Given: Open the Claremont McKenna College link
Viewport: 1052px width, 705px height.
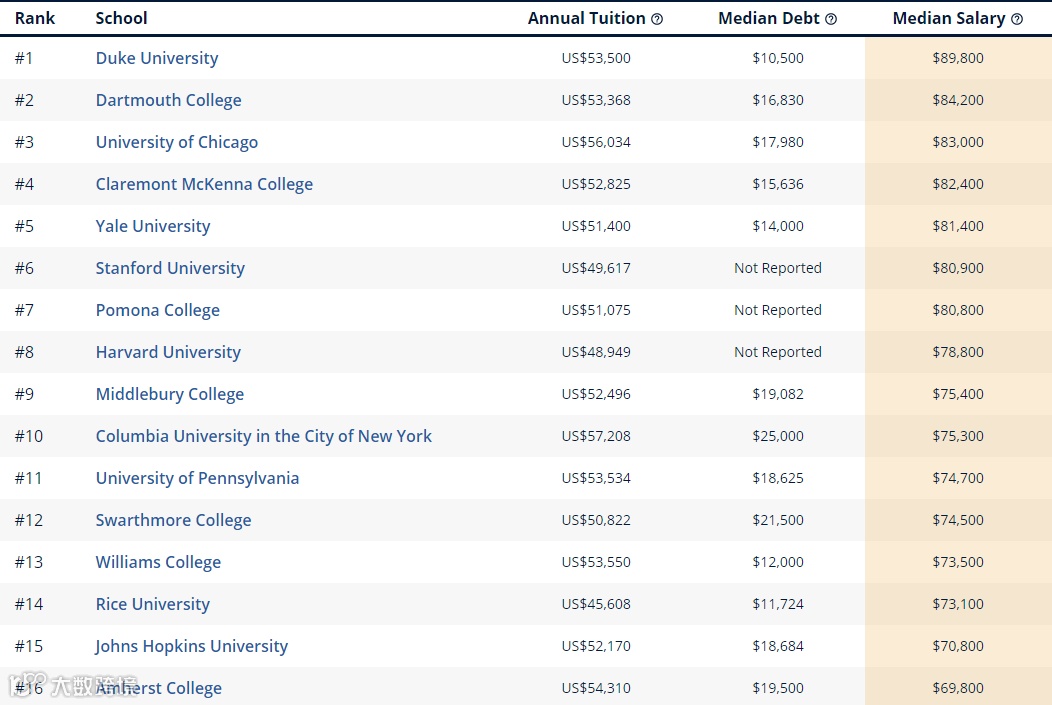Looking at the screenshot, I should point(204,184).
